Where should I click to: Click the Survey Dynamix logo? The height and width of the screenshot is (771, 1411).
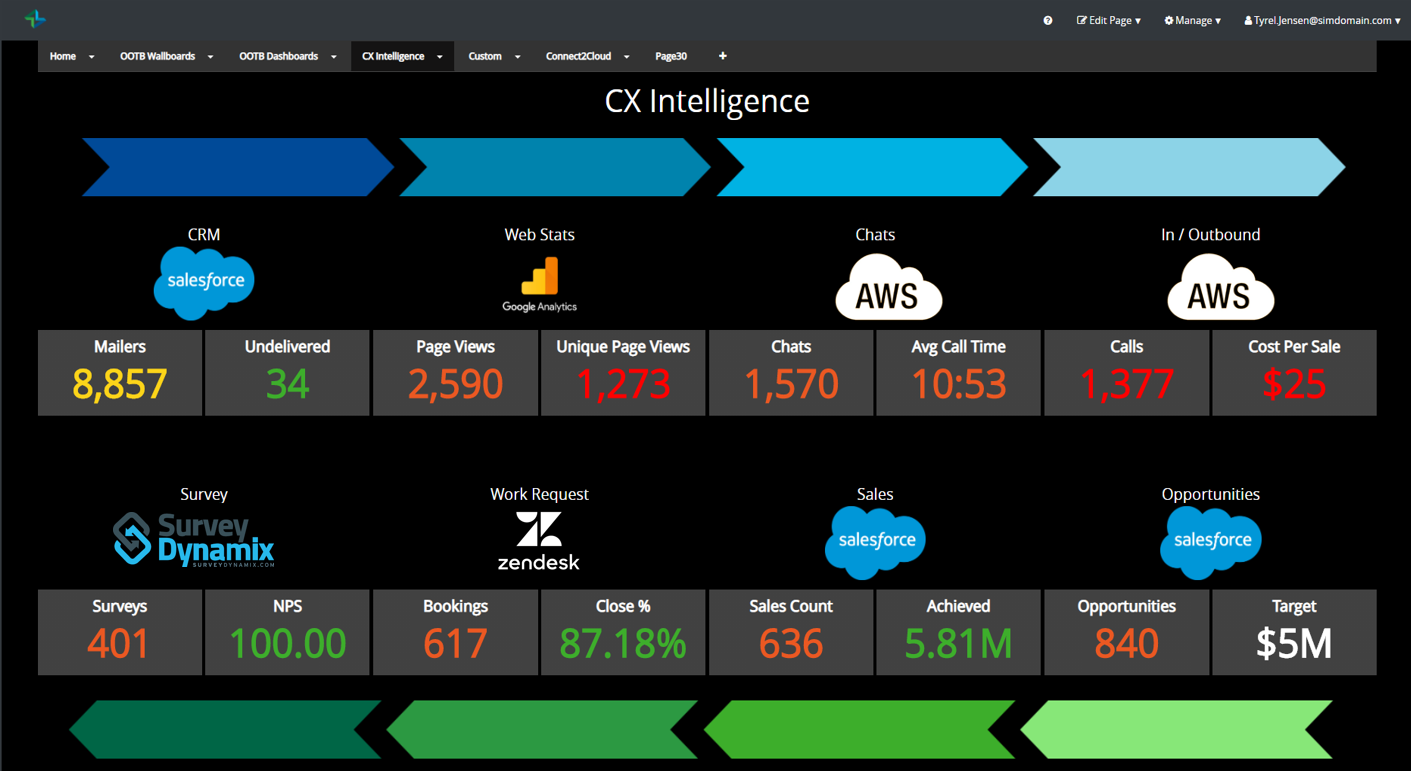pyautogui.click(x=192, y=540)
